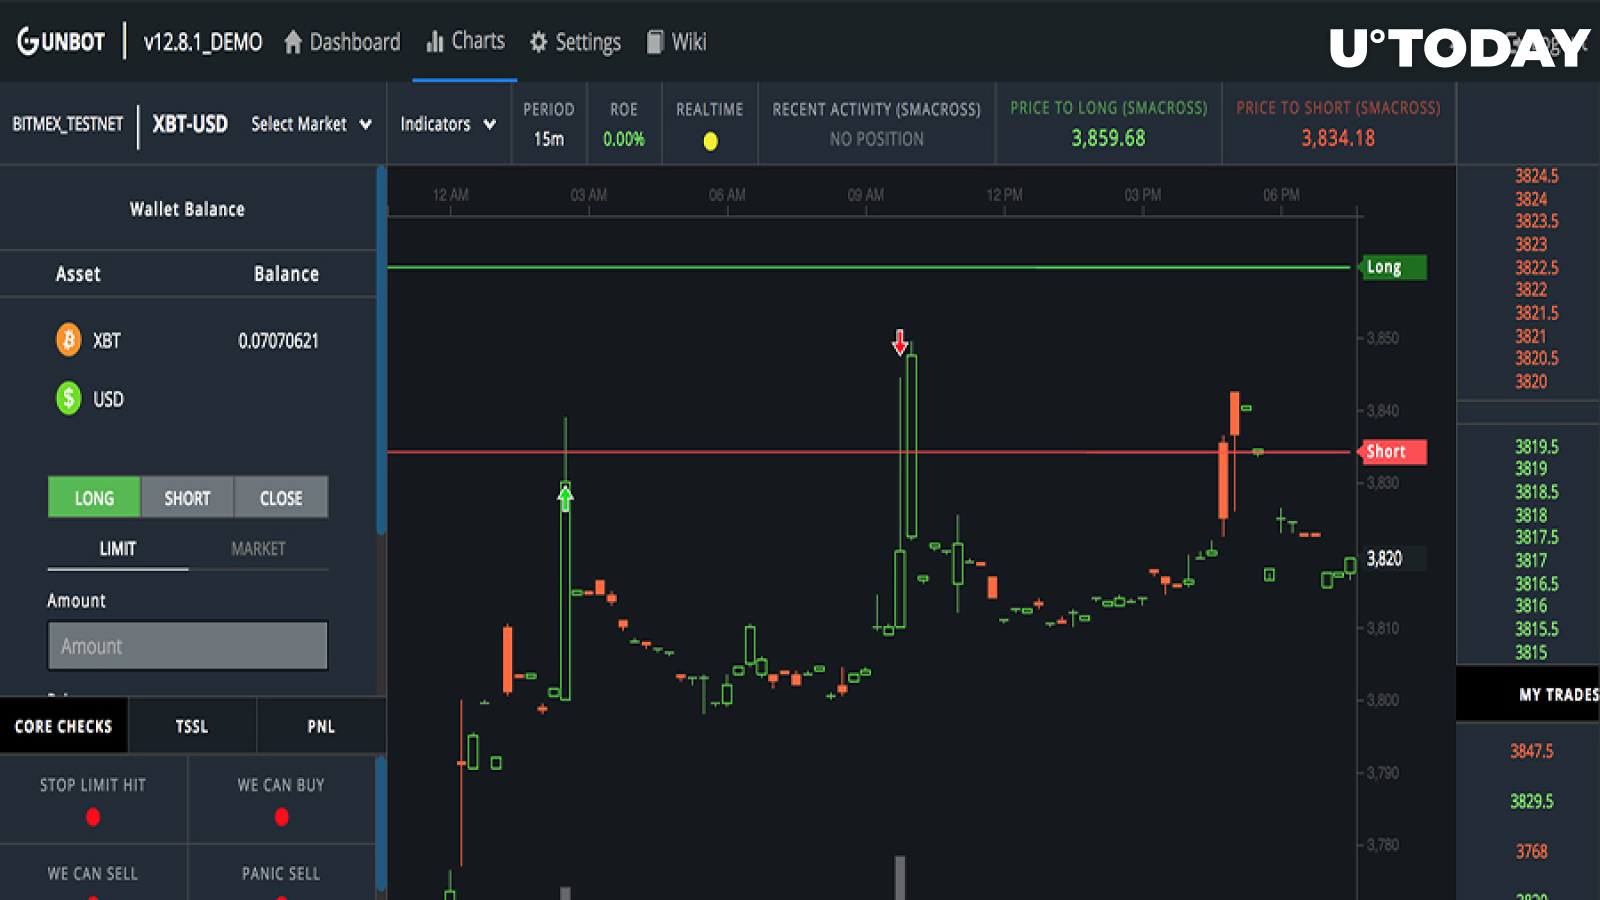This screenshot has width=1600, height=900.
Task: Click the core checks panel scrollbar
Action: click(381, 825)
